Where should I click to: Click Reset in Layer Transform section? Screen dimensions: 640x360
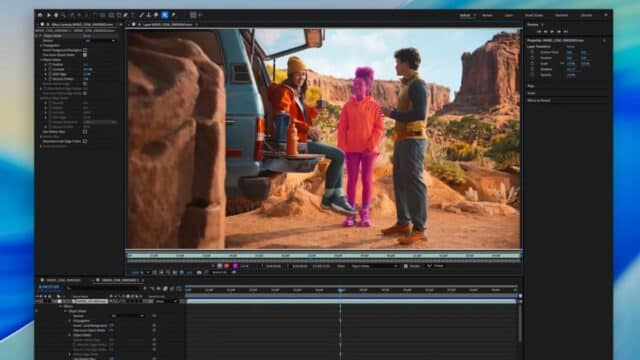pos(571,47)
